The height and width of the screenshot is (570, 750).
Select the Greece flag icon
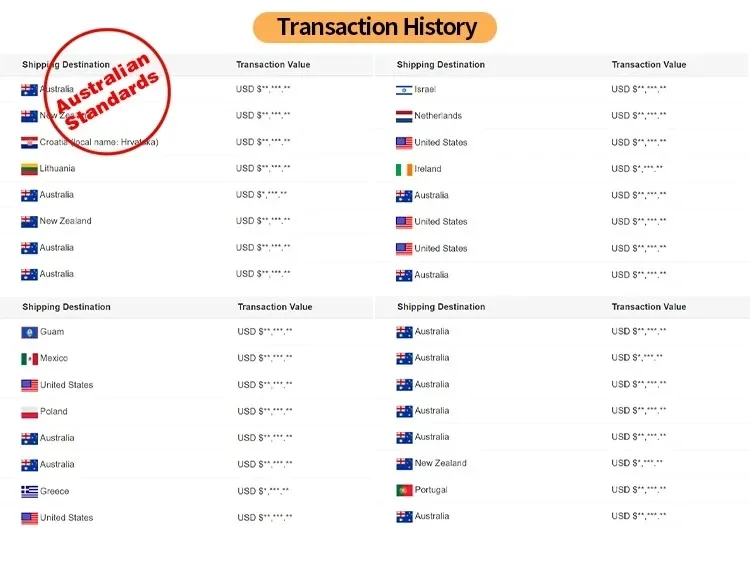(x=29, y=491)
